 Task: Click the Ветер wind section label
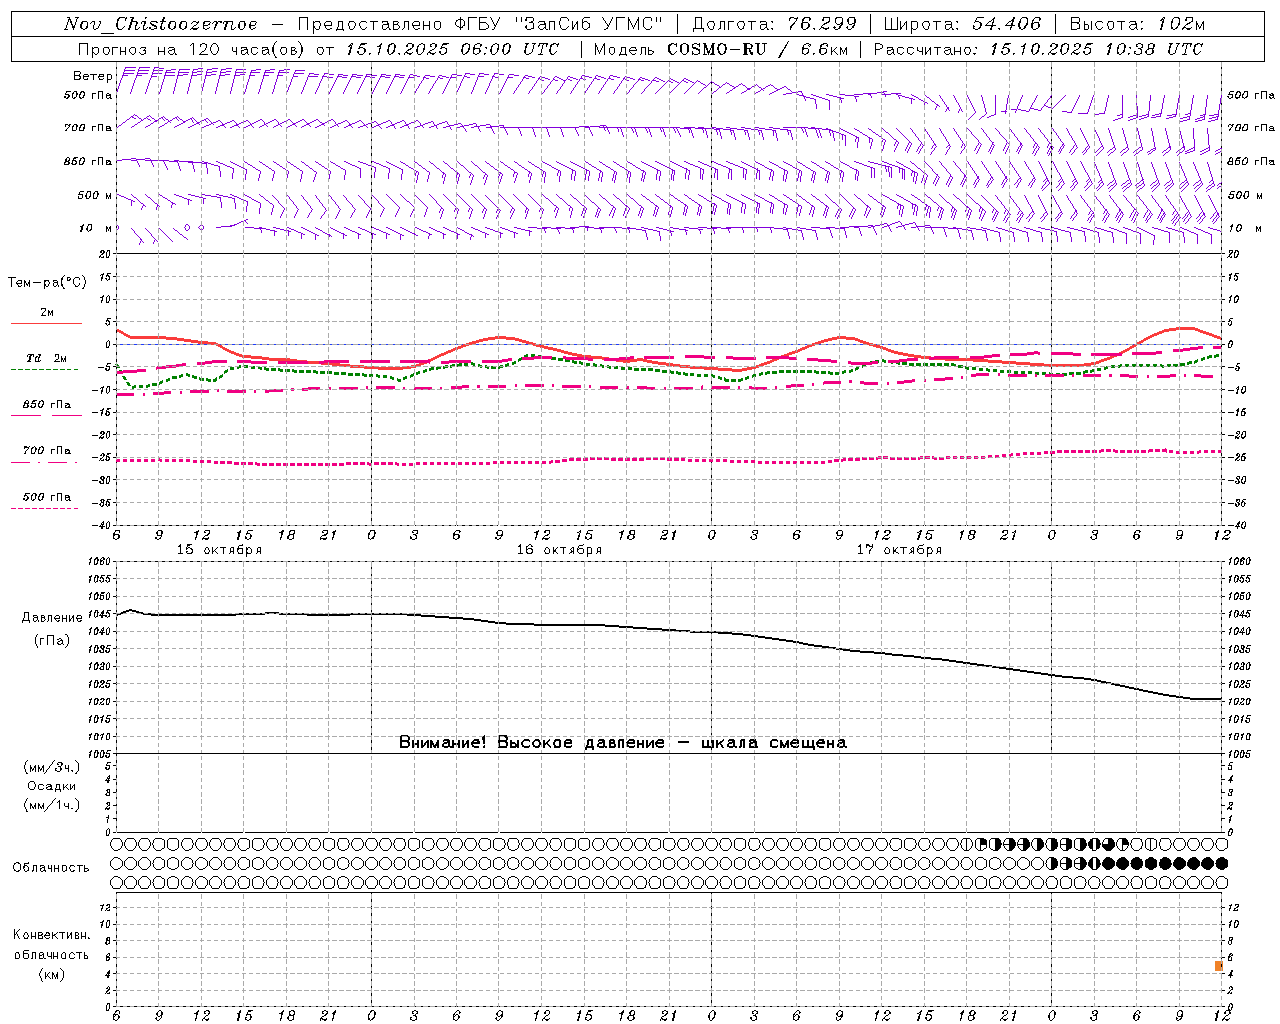[x=92, y=76]
